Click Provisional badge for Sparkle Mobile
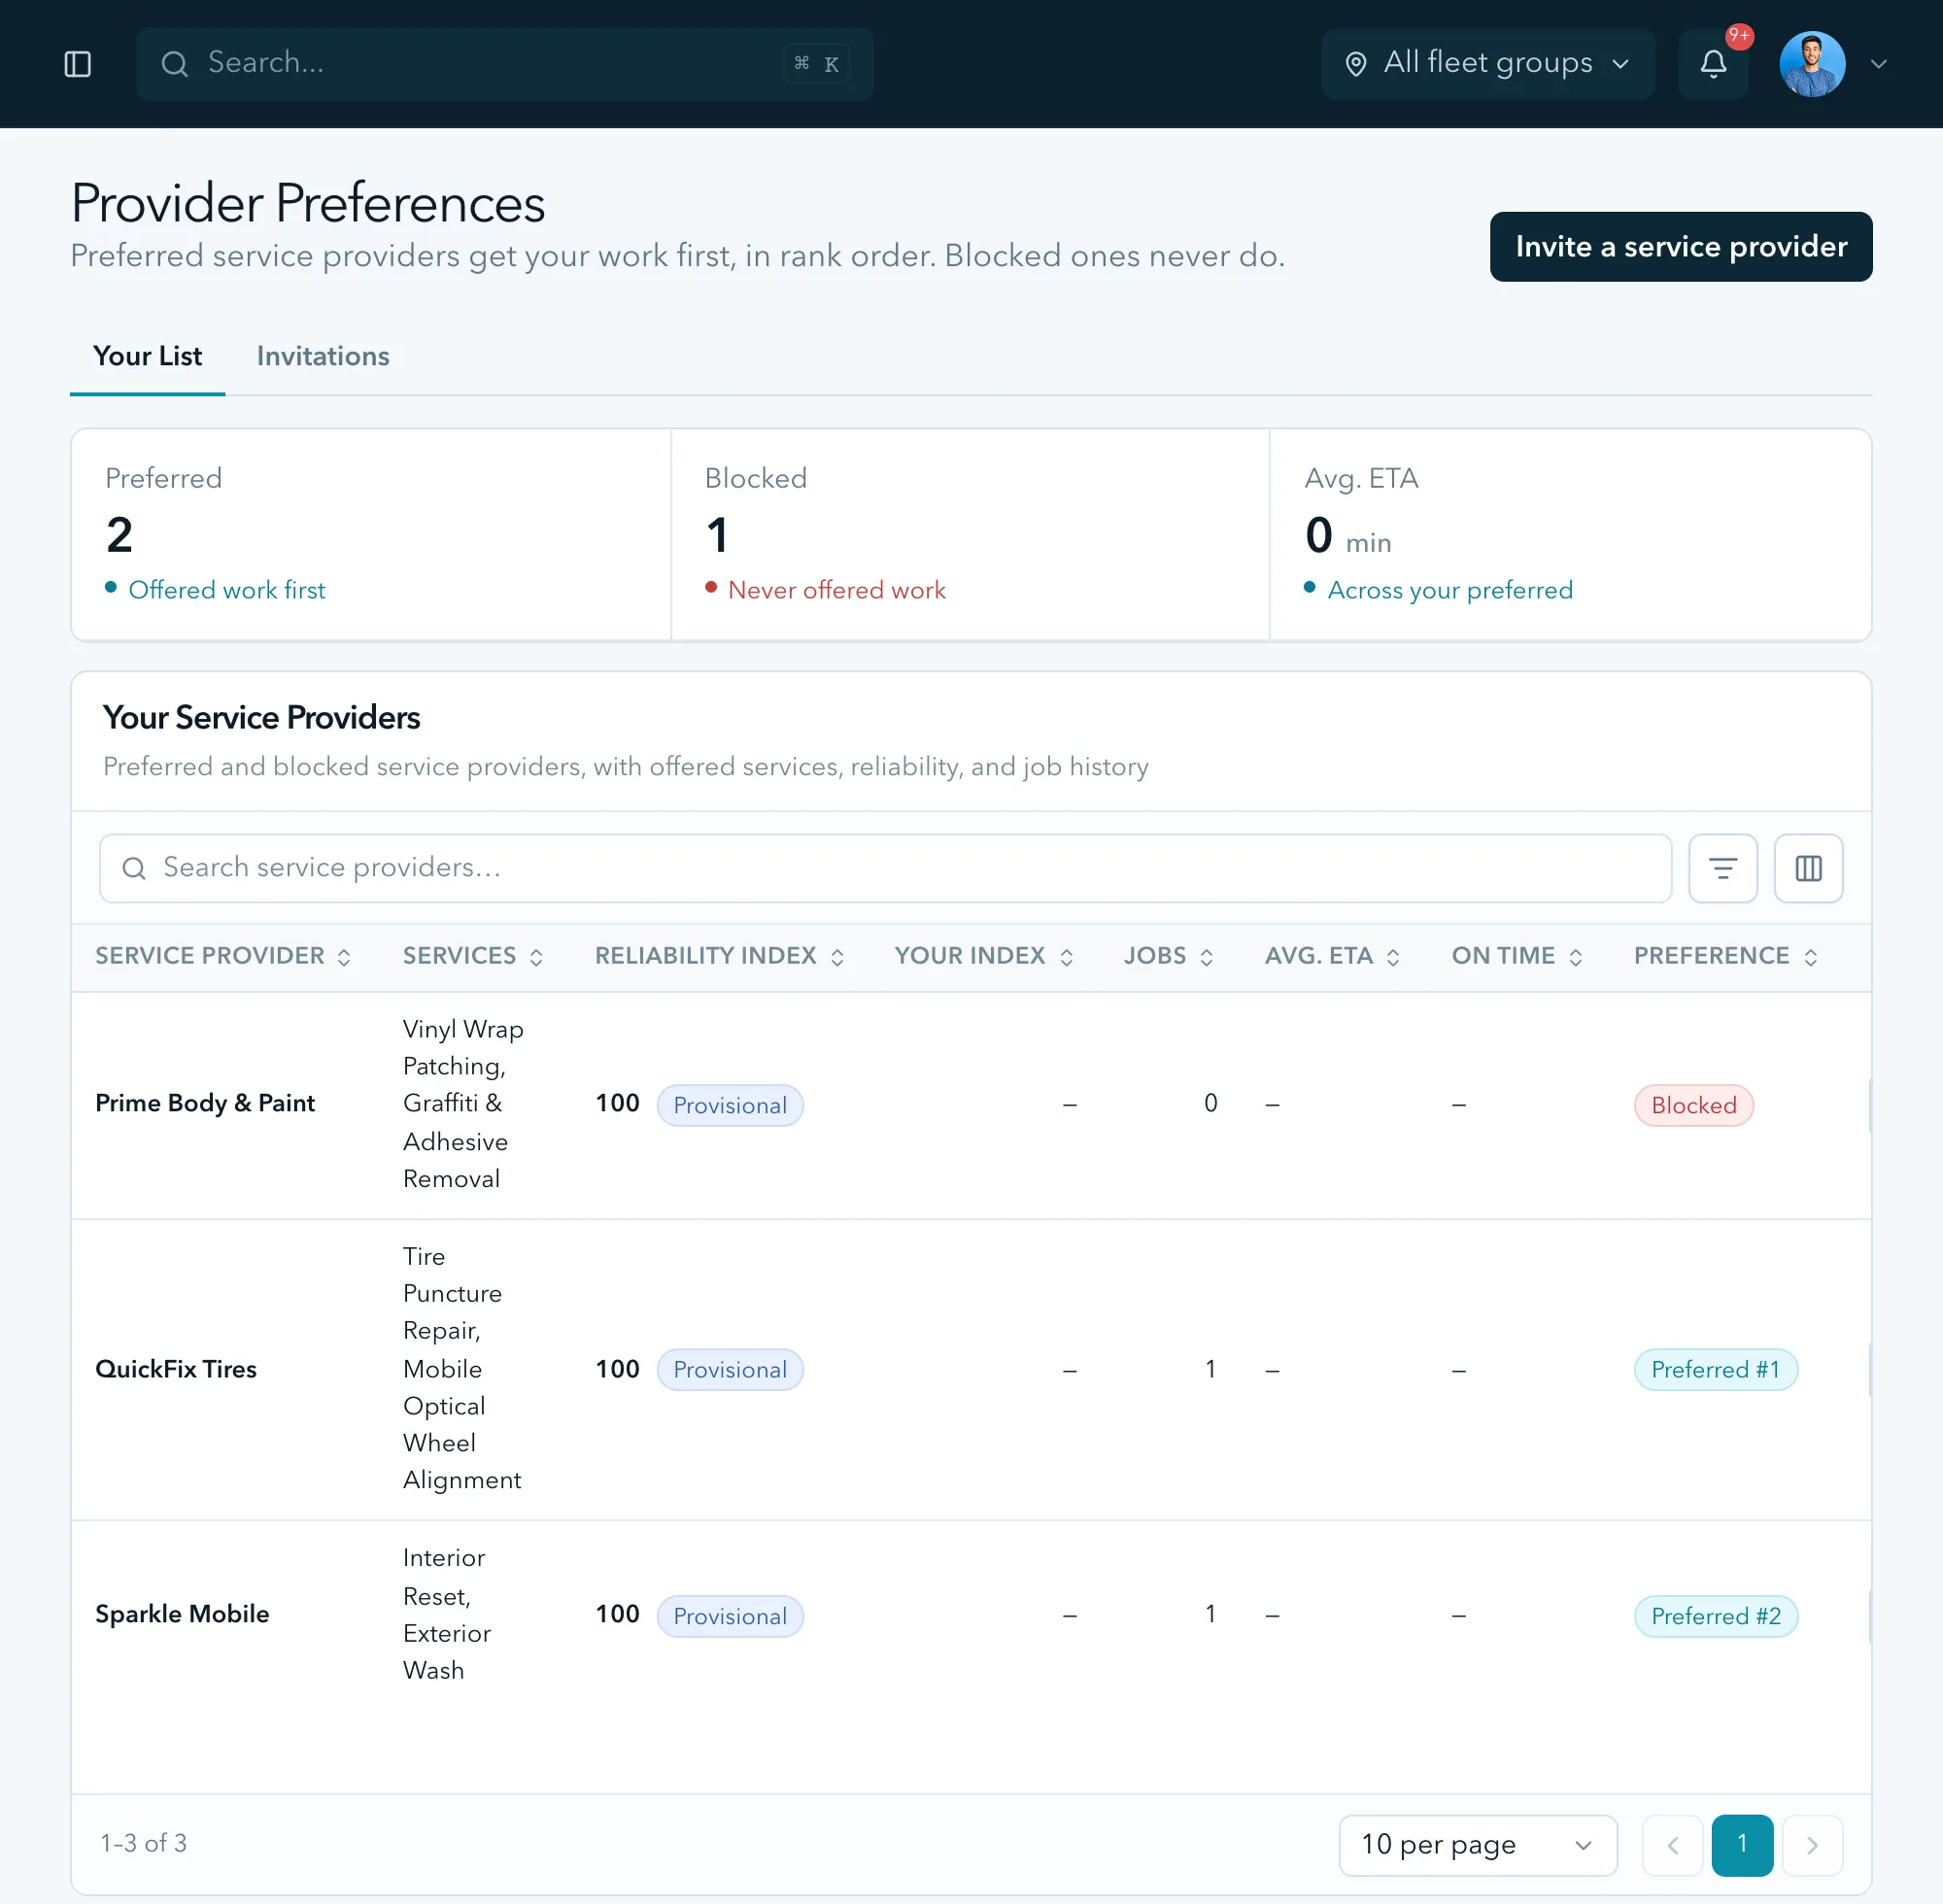Image resolution: width=1943 pixels, height=1904 pixels. point(730,1616)
